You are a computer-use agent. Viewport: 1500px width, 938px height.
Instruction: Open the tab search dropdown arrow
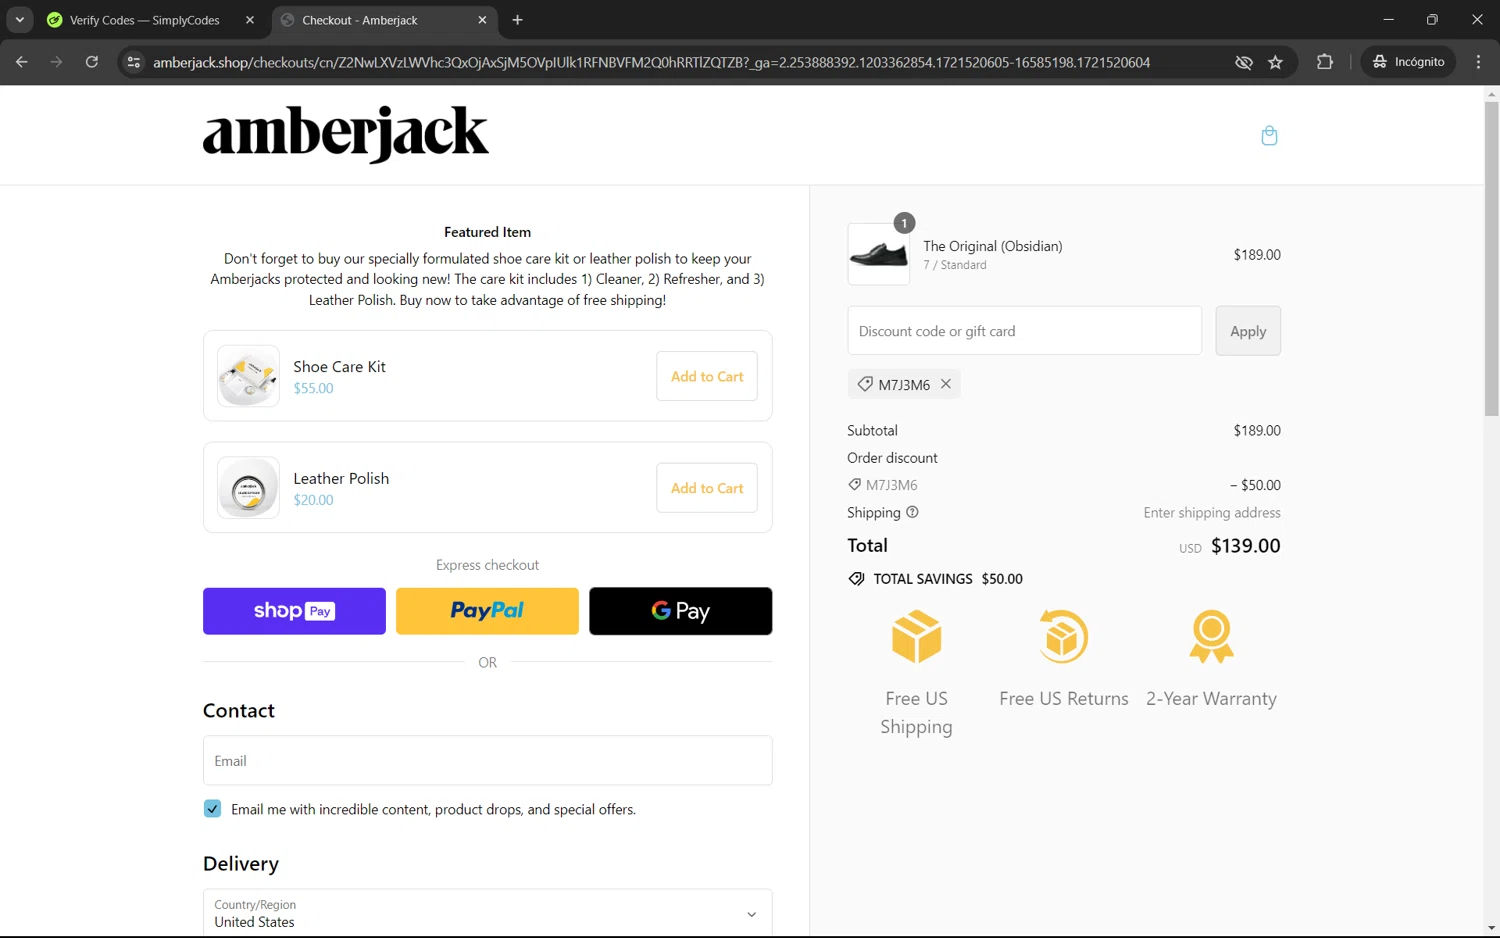coord(19,20)
